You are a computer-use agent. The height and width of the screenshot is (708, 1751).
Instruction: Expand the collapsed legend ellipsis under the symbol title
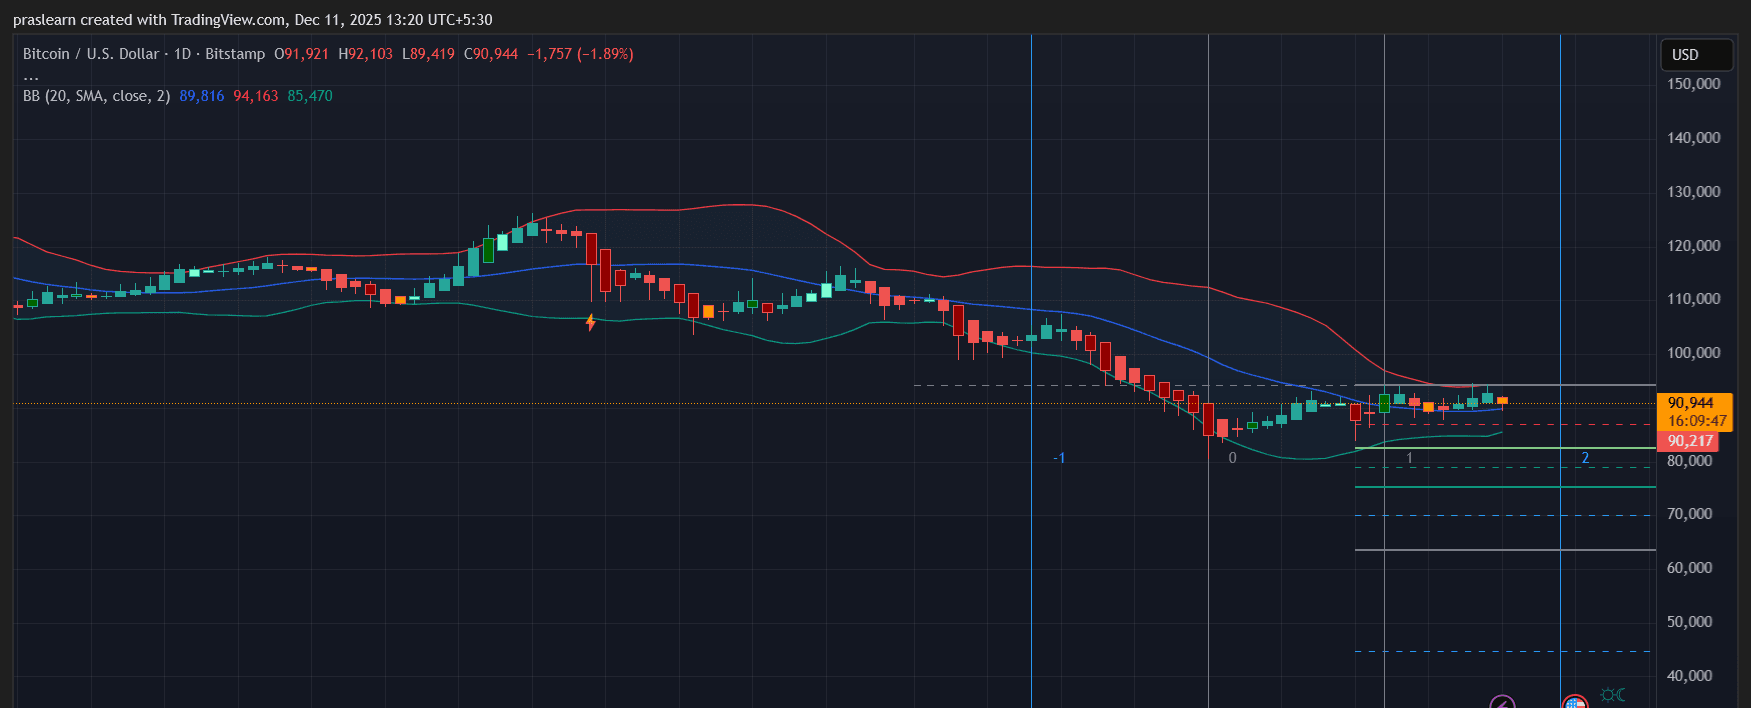[x=31, y=76]
